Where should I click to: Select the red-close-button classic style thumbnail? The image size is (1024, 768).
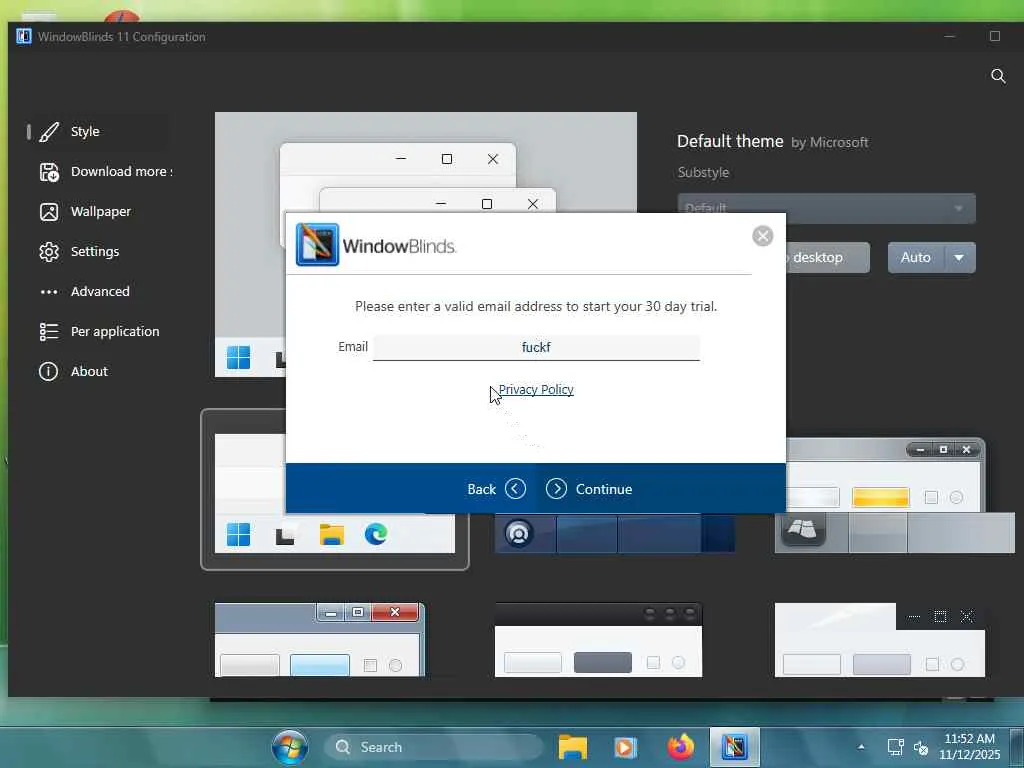319,639
